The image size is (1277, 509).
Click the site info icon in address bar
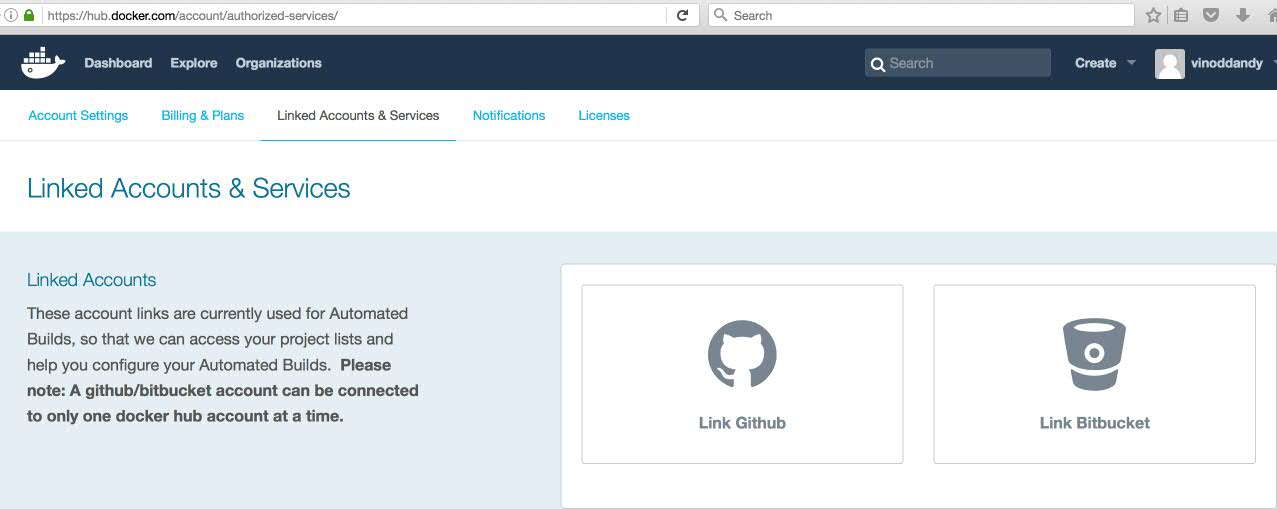[x=11, y=15]
